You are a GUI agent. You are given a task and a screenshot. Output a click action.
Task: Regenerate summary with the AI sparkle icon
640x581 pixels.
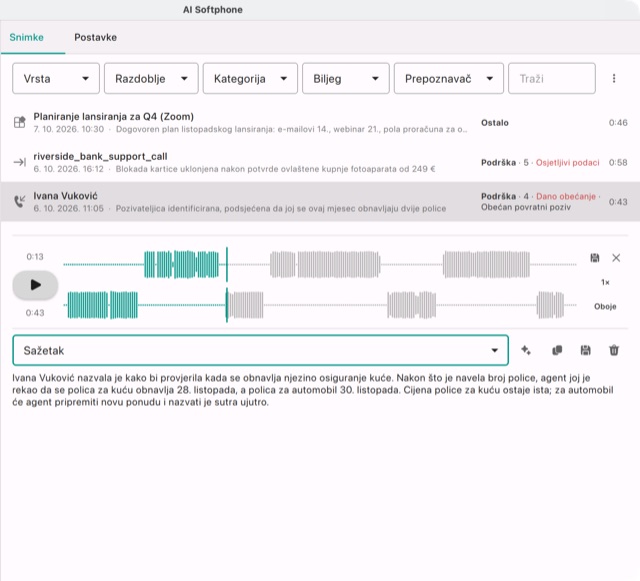tap(526, 350)
